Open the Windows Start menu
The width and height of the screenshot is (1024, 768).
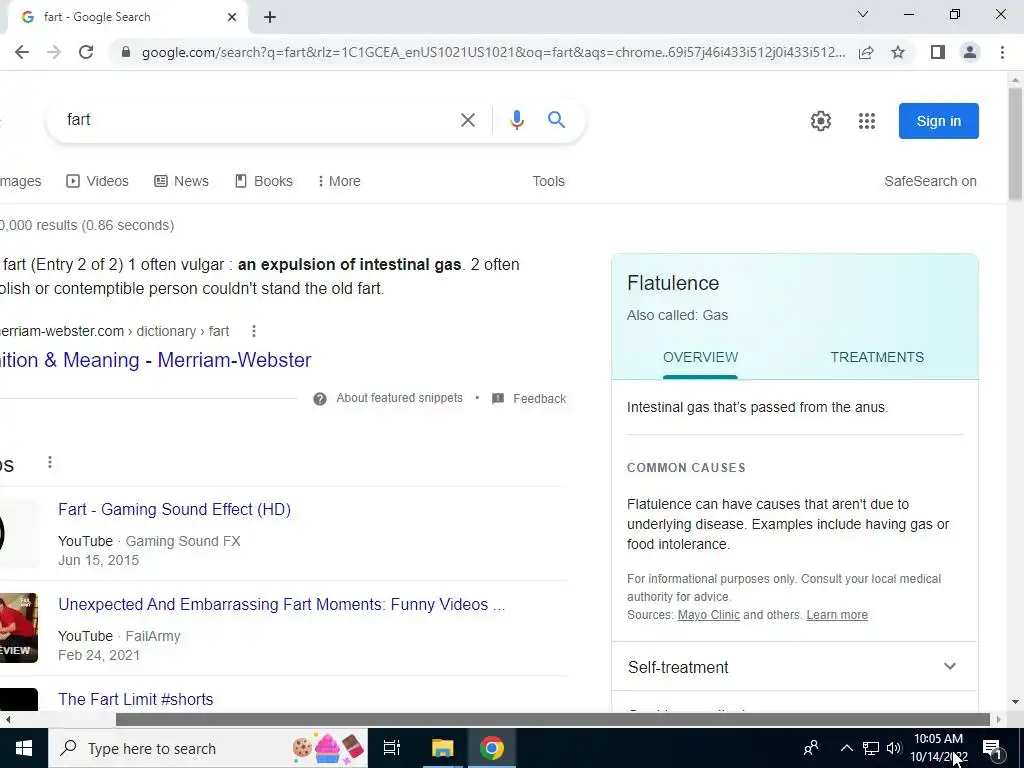point(24,748)
